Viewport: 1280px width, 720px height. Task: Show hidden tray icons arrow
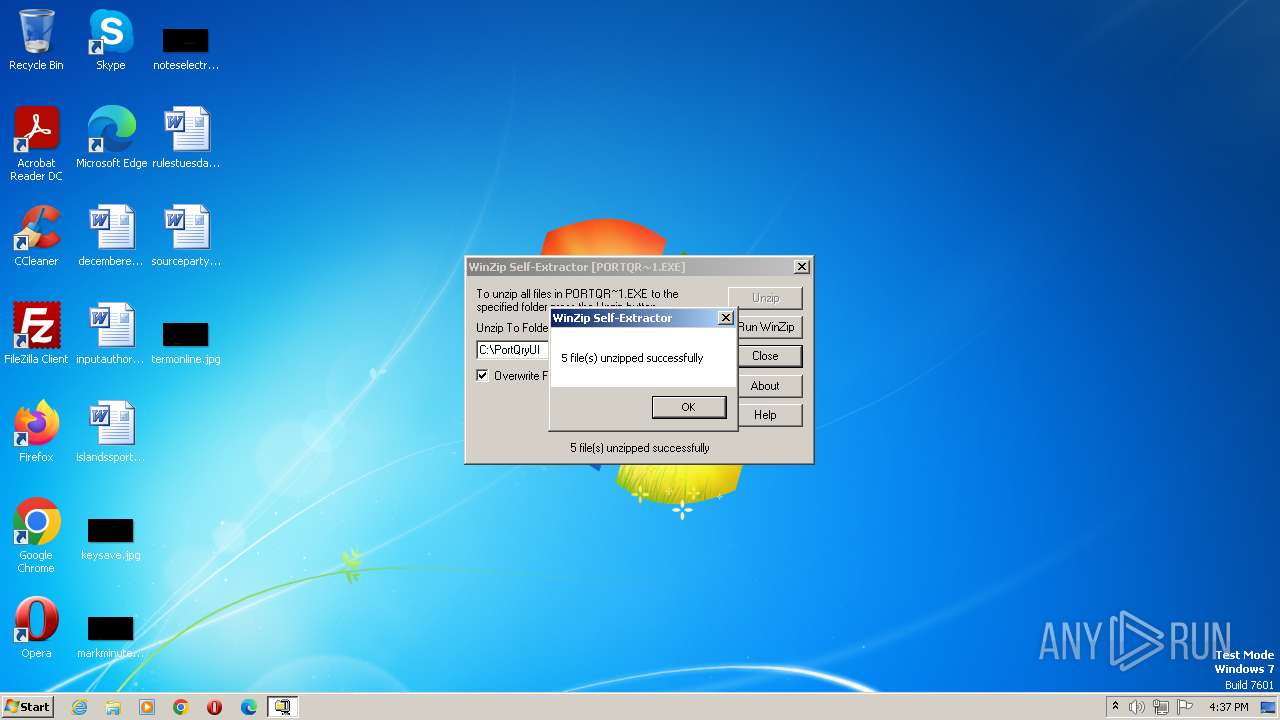pyautogui.click(x=1115, y=706)
